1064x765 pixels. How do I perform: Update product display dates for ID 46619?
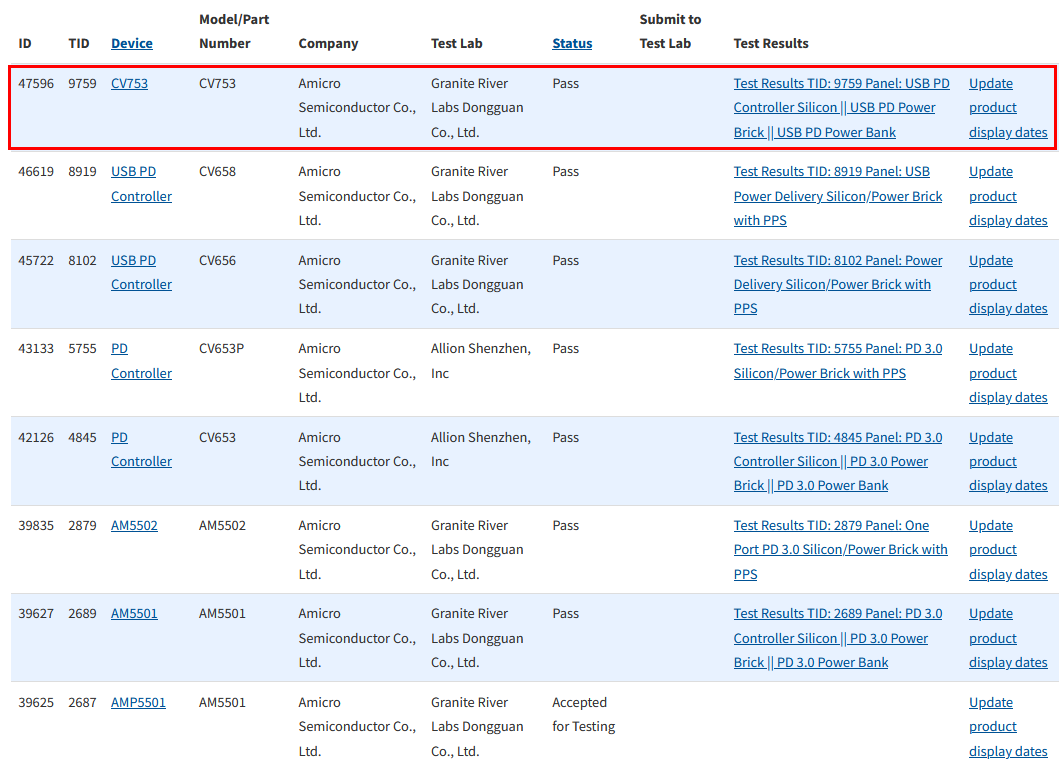(x=1008, y=196)
